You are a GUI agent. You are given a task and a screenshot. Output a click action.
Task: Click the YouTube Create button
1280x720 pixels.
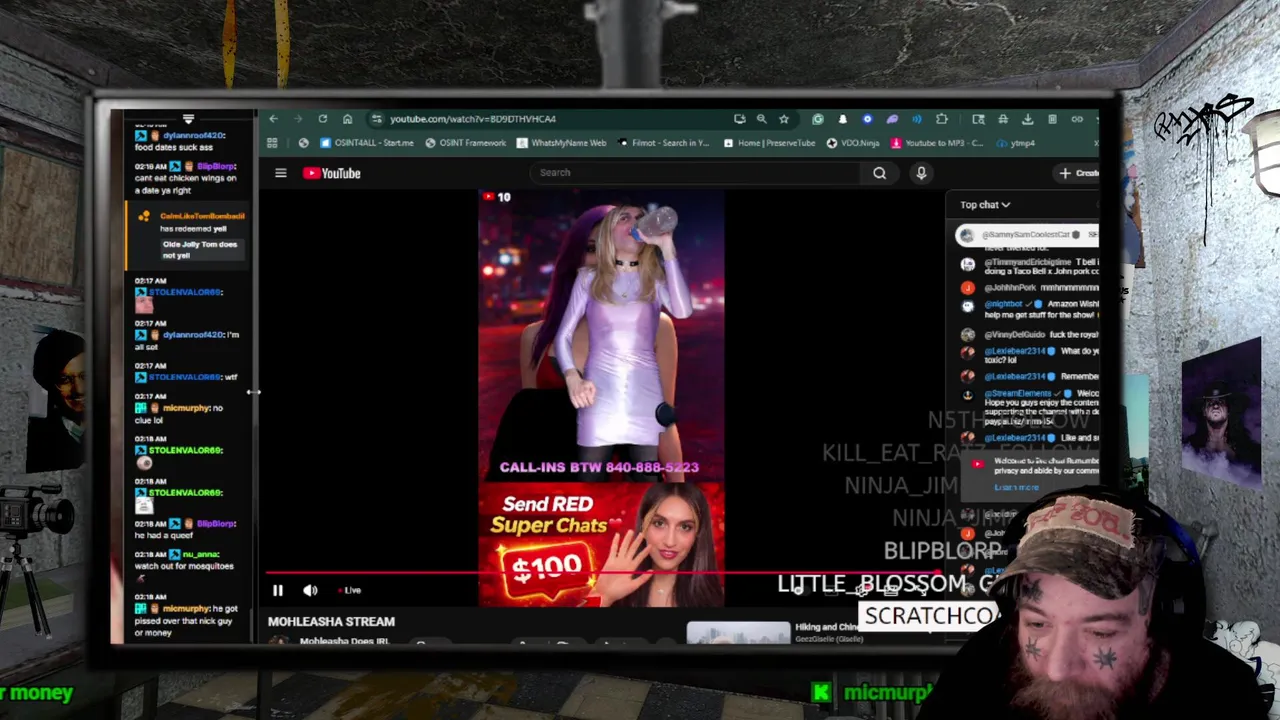click(x=1078, y=173)
